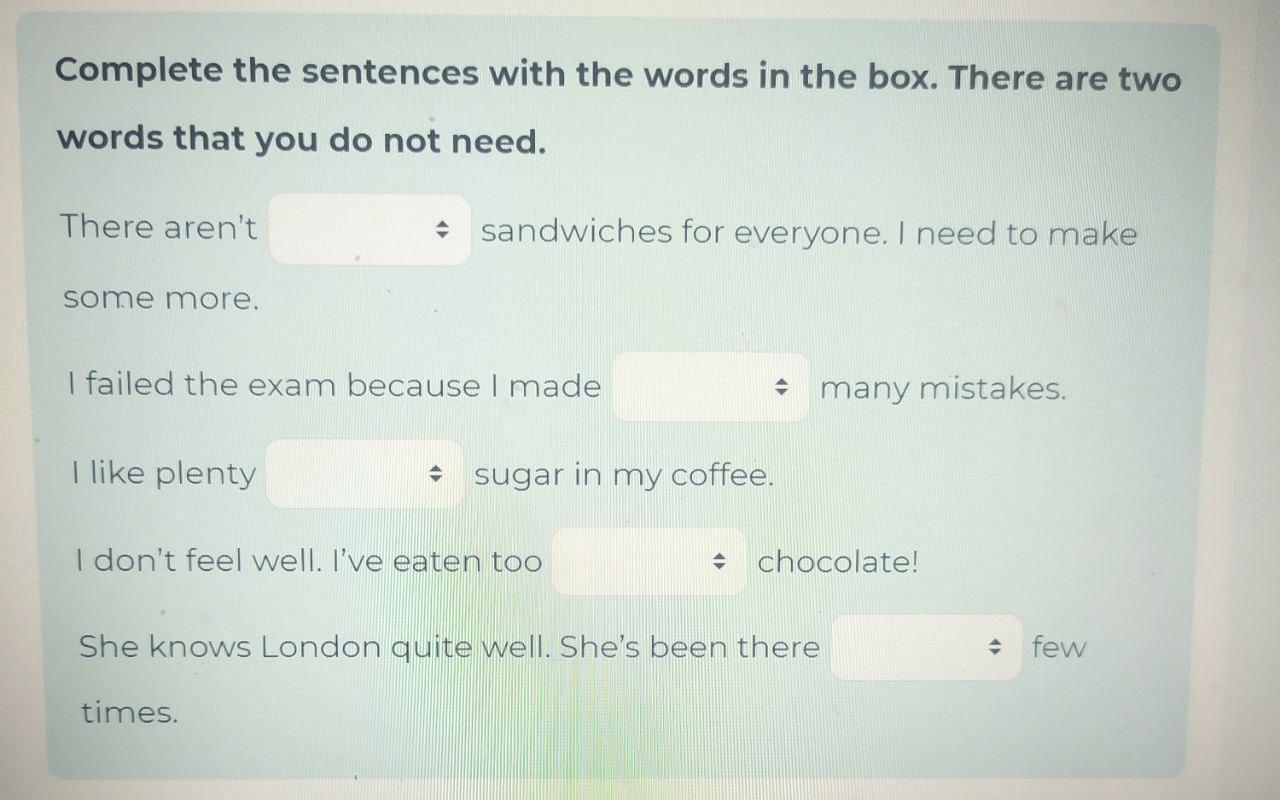This screenshot has height=800, width=1280.
Task: Click the arrows icon in the chocolate sentence dropdown
Action: [x=719, y=562]
